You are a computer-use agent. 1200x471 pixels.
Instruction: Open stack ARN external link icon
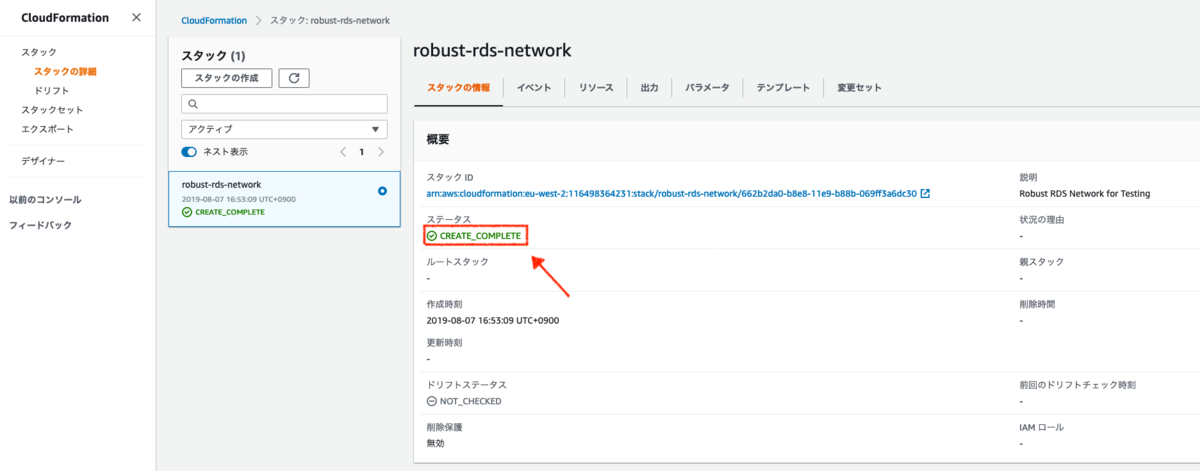pyautogui.click(x=925, y=193)
